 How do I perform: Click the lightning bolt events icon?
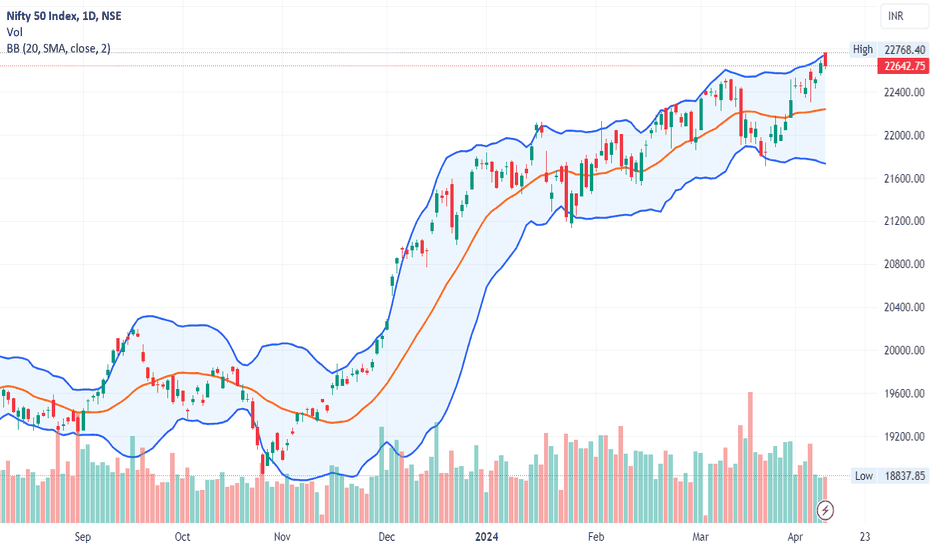click(825, 510)
